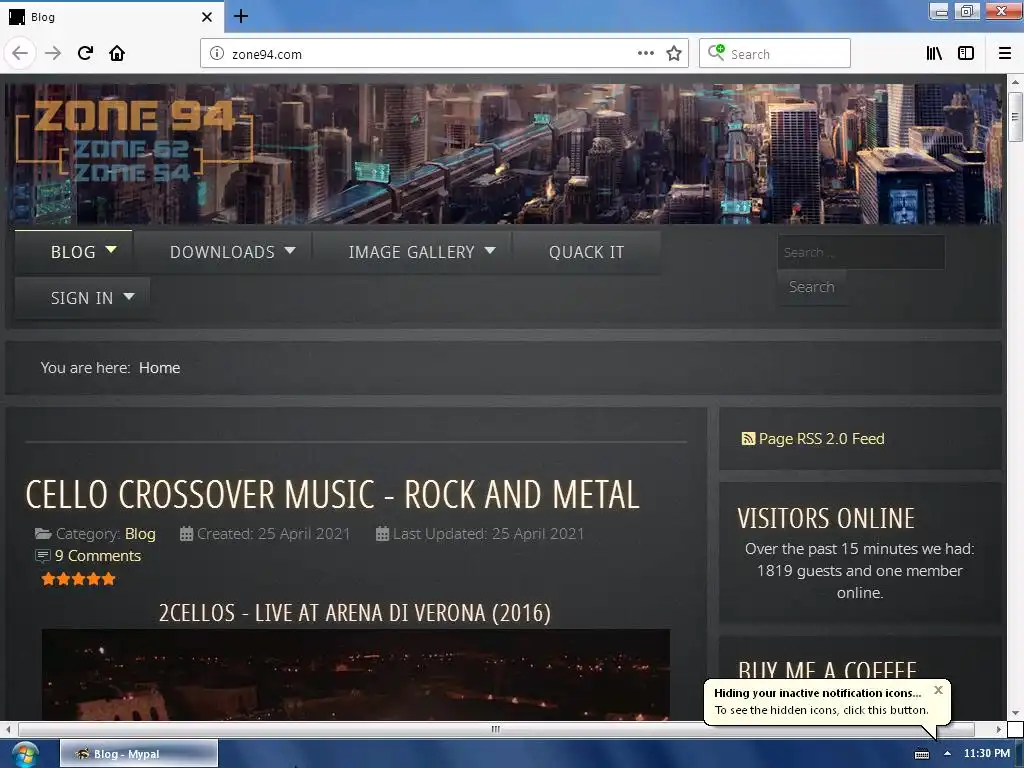The width and height of the screenshot is (1024, 768).
Task: Click the scroll down arrow
Action: point(1015,713)
